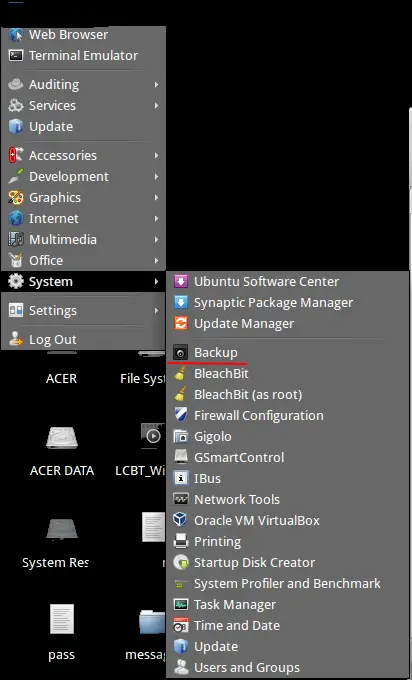This screenshot has width=412, height=680.
Task: Select Users and Groups entry
Action: coord(287,667)
